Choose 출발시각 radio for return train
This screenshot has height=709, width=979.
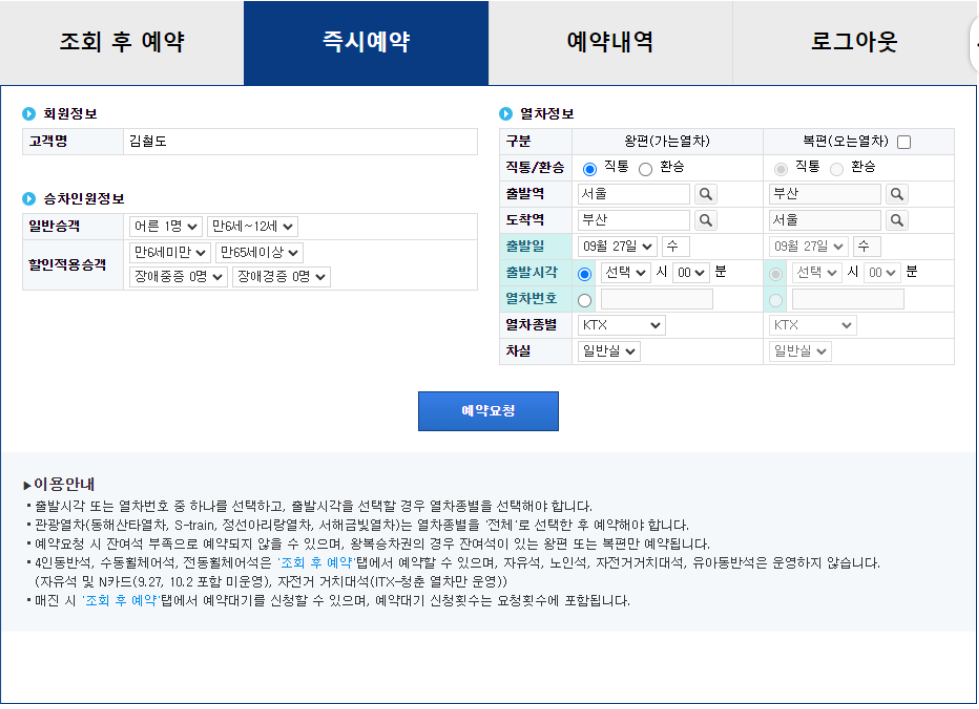tap(776, 274)
